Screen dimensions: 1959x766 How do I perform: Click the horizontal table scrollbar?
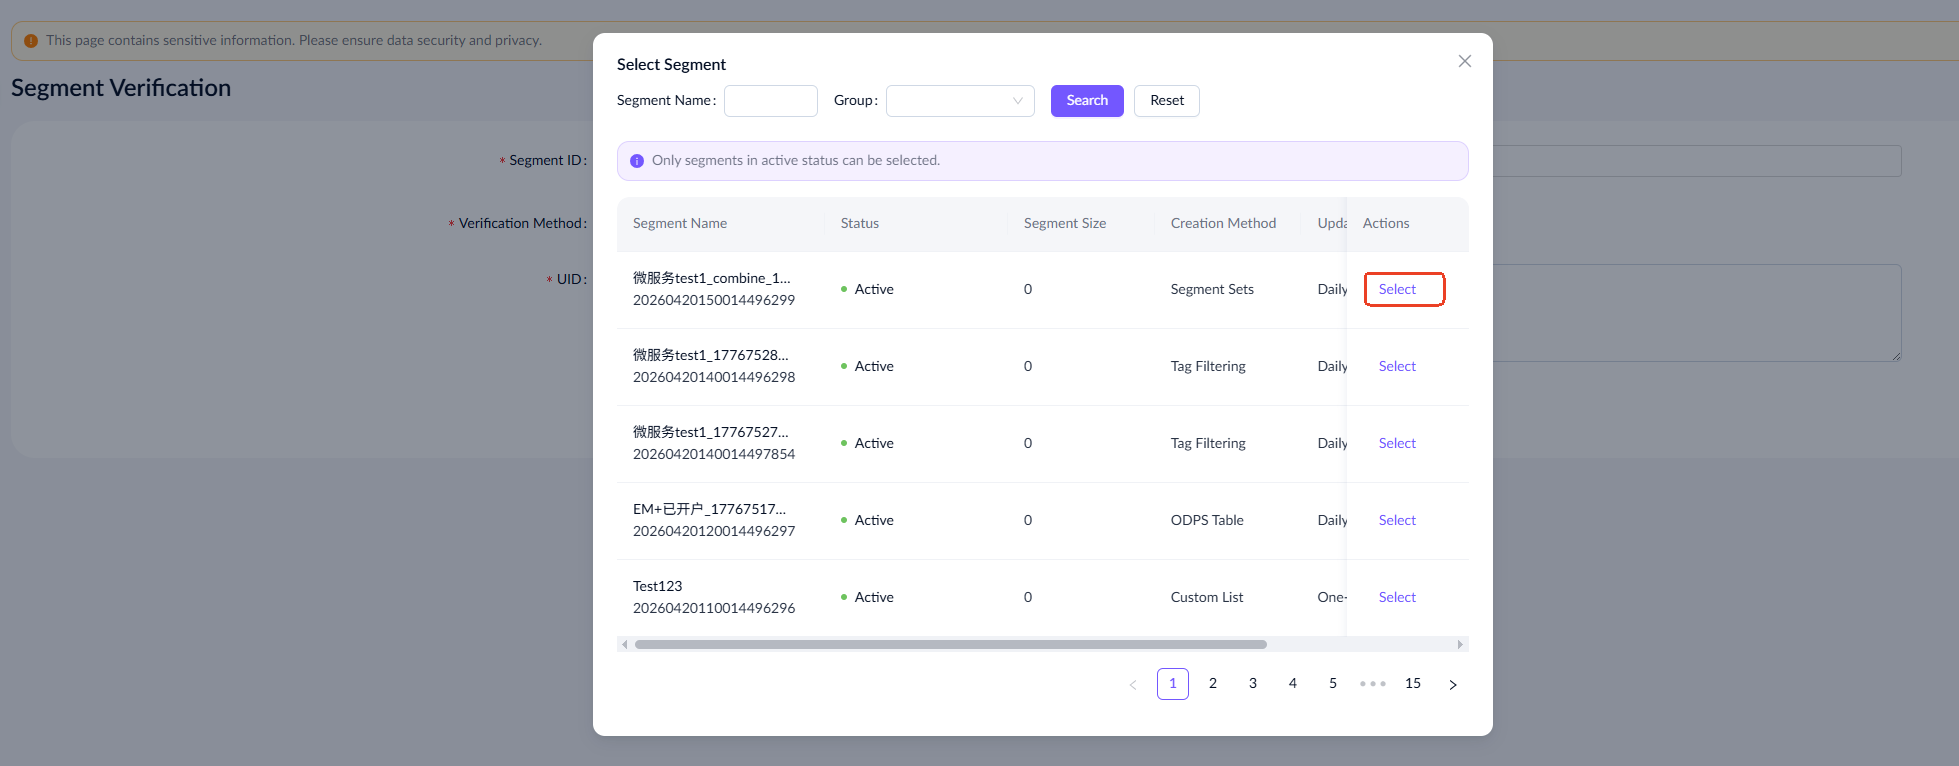pos(950,645)
